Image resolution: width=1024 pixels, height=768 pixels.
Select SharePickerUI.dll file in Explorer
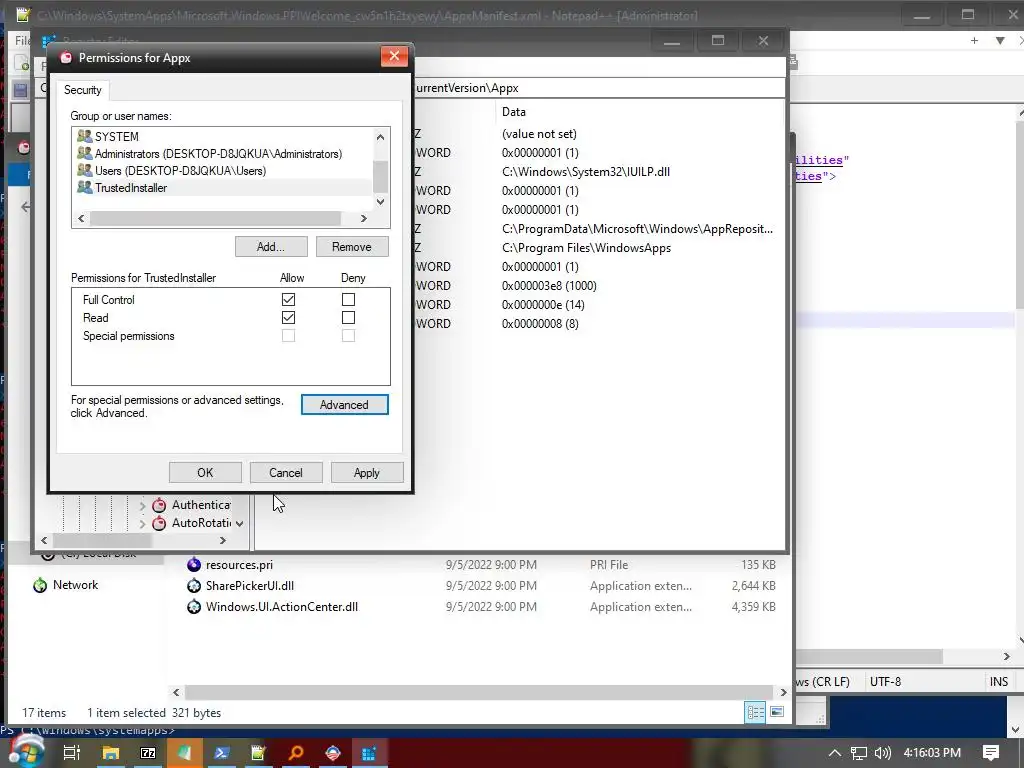[x=249, y=586]
